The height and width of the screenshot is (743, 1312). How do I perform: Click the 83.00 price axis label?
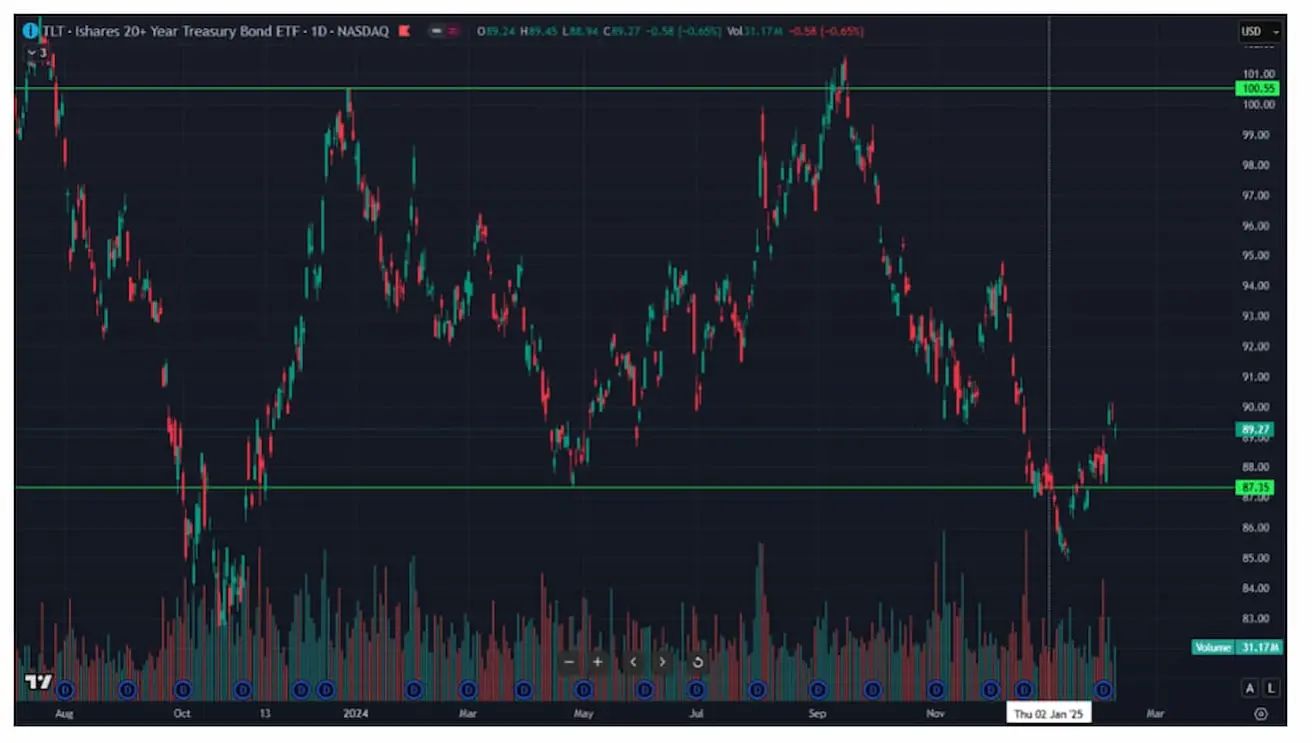point(1258,618)
